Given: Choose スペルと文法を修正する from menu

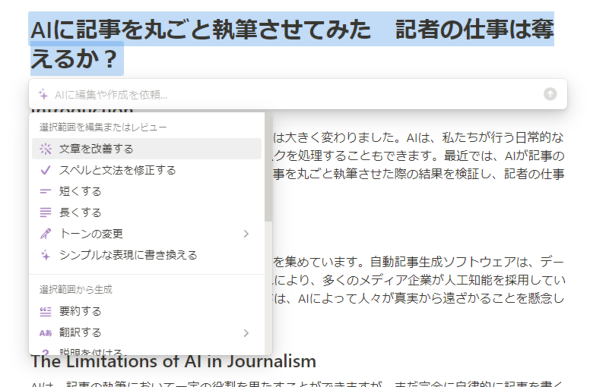Looking at the screenshot, I should (x=147, y=170).
